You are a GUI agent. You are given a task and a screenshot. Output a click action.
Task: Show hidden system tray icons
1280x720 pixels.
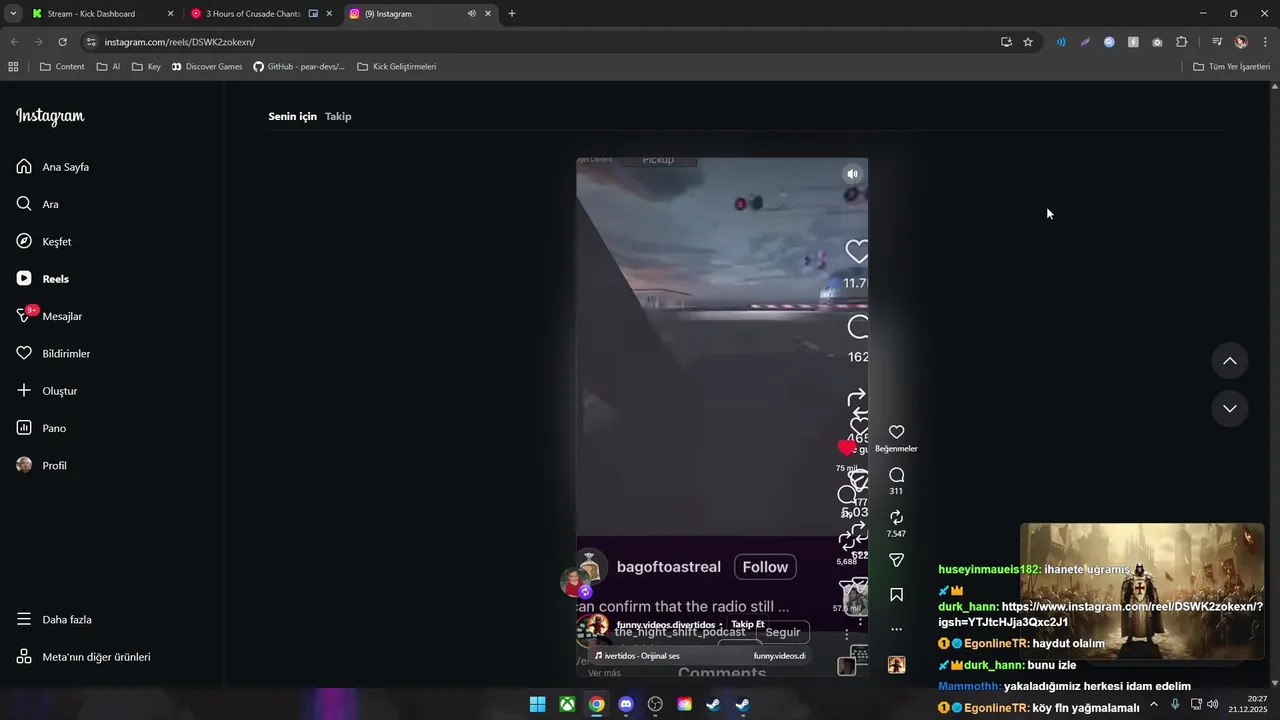click(1153, 704)
